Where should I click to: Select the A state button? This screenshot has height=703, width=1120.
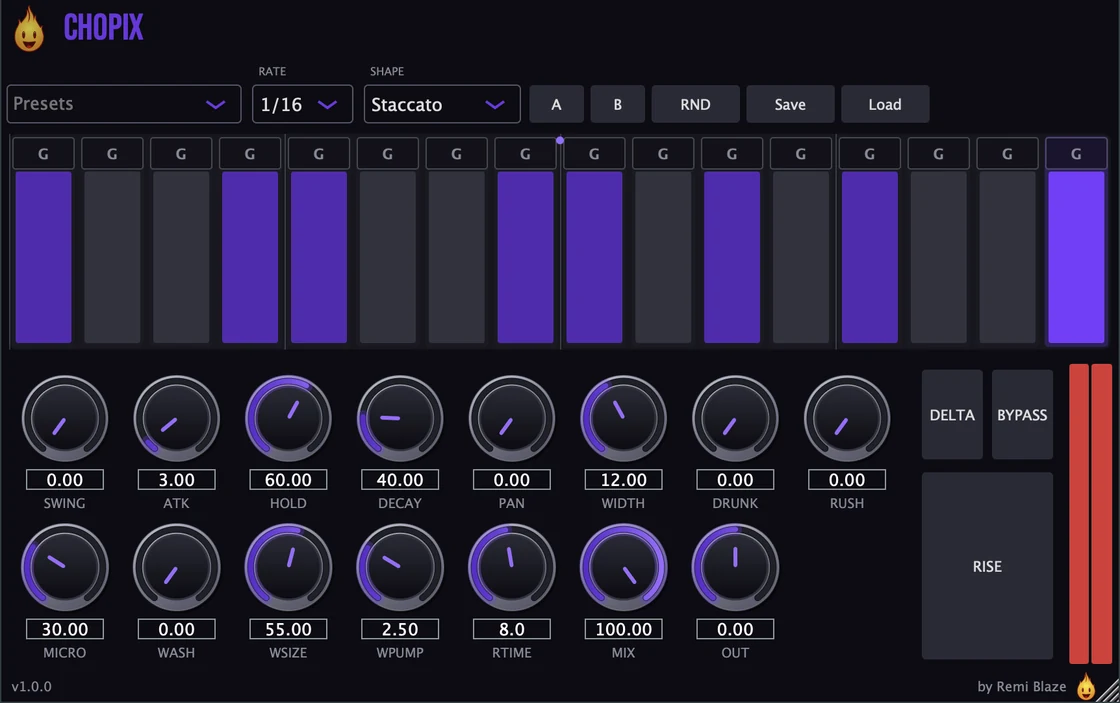[x=556, y=104]
